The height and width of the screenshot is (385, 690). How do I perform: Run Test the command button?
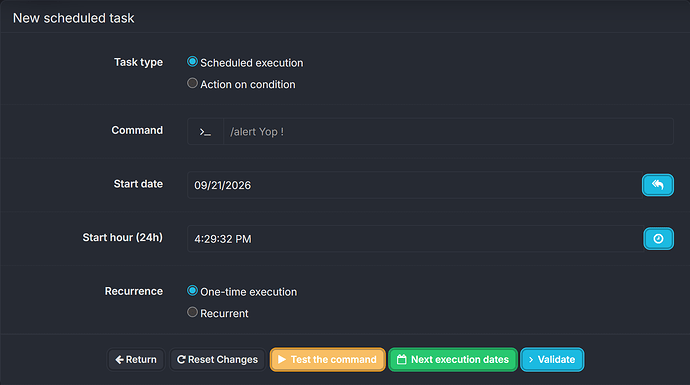tap(327, 359)
